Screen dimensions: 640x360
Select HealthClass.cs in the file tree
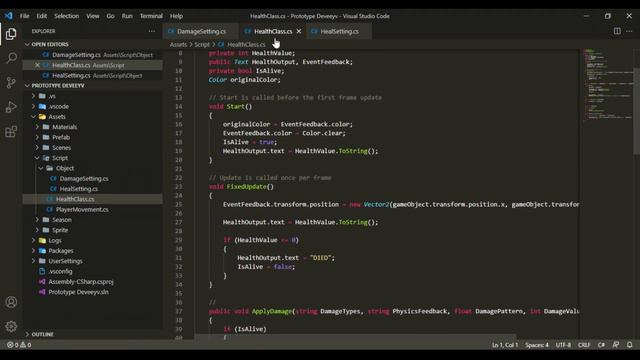click(x=75, y=199)
